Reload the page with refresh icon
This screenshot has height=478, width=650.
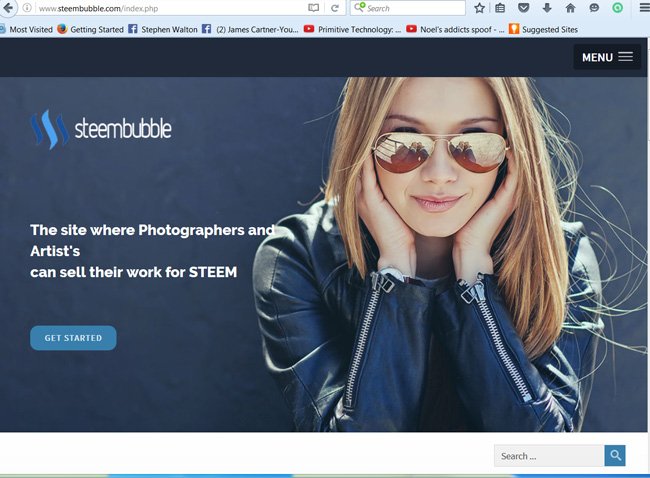(x=335, y=8)
